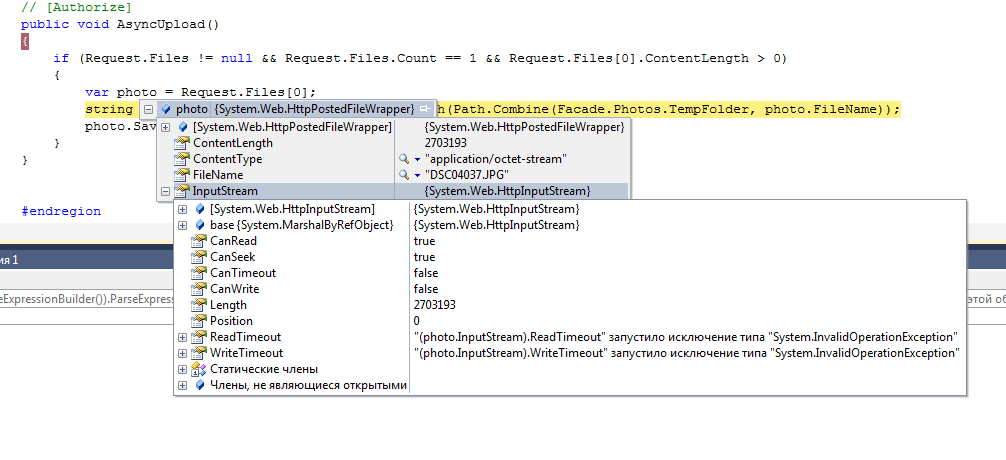
Task: Click the string keyword on highlighted line
Action: (108, 109)
